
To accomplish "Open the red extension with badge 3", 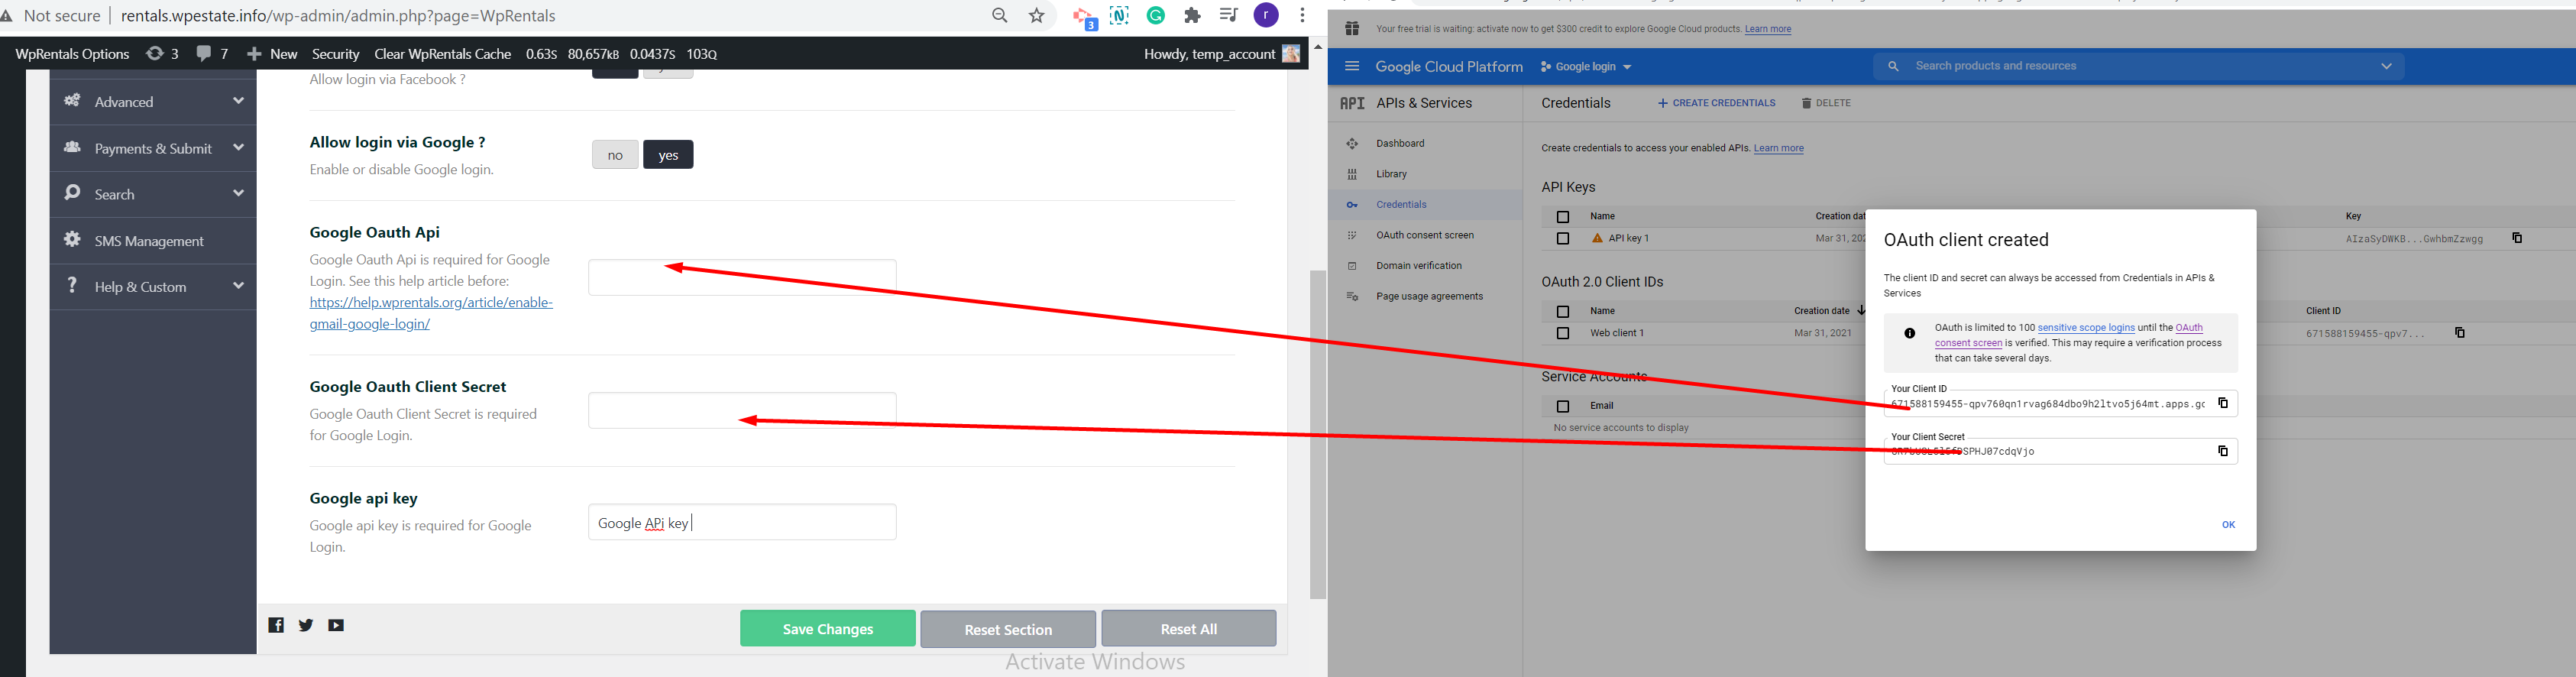I will (x=1084, y=17).
